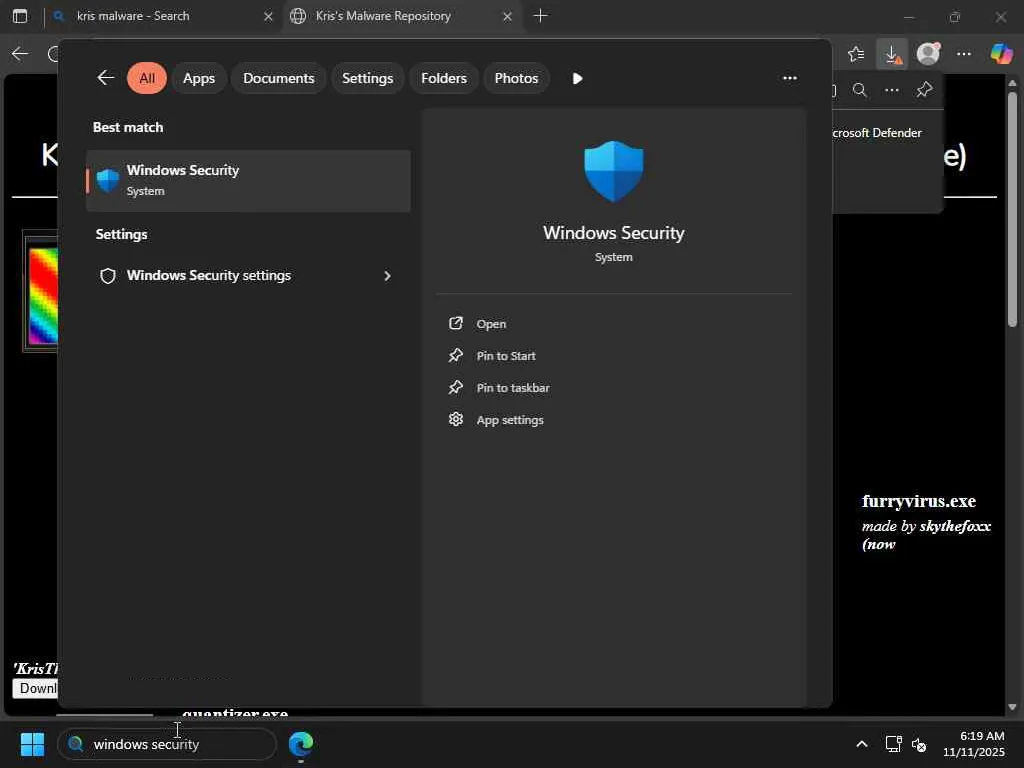The image size is (1024, 768).
Task: Close the kris malware Search tab
Action: tap(268, 16)
